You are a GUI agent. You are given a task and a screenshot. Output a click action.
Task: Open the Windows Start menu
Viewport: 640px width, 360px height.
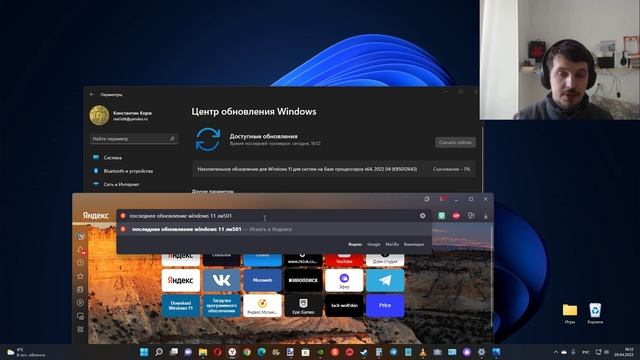point(144,352)
